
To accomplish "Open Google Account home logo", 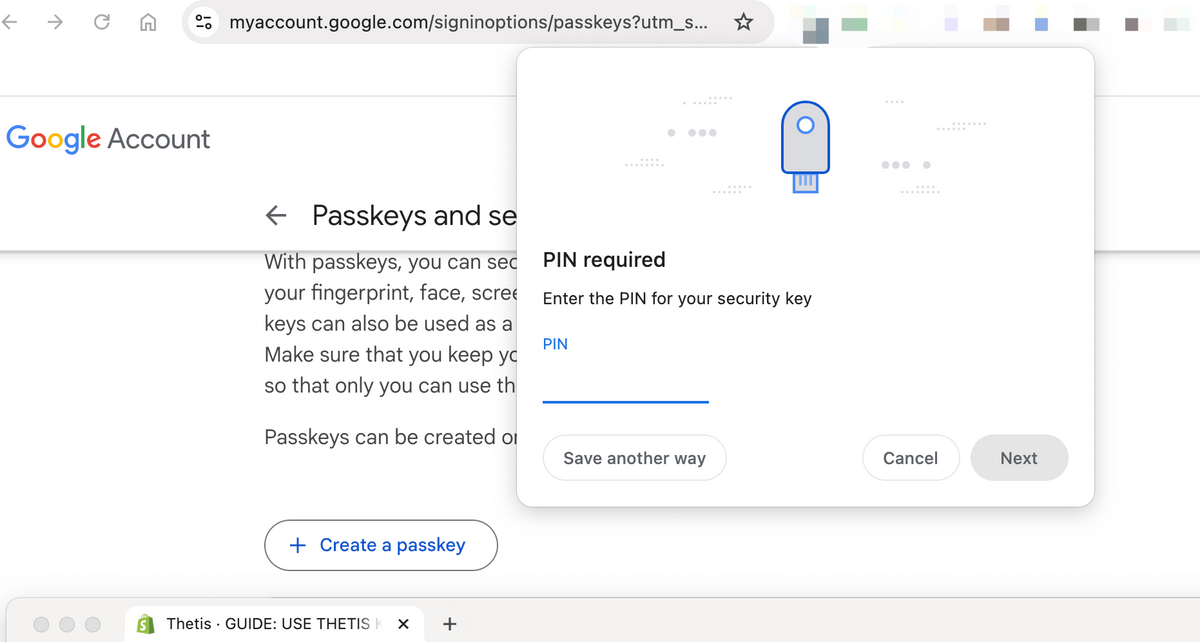I will click(108, 138).
